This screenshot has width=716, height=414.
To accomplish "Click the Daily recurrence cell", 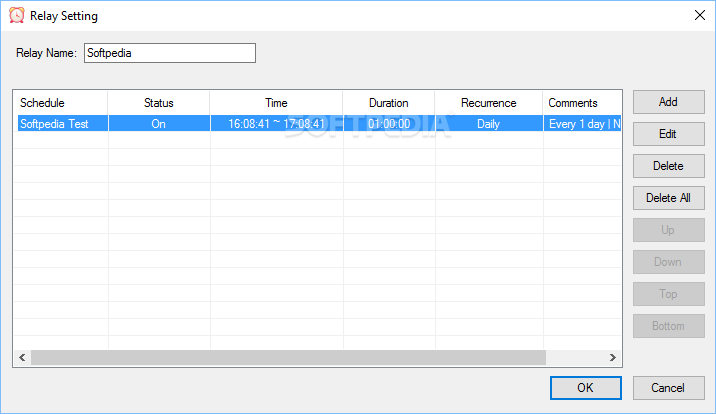I will [x=489, y=124].
